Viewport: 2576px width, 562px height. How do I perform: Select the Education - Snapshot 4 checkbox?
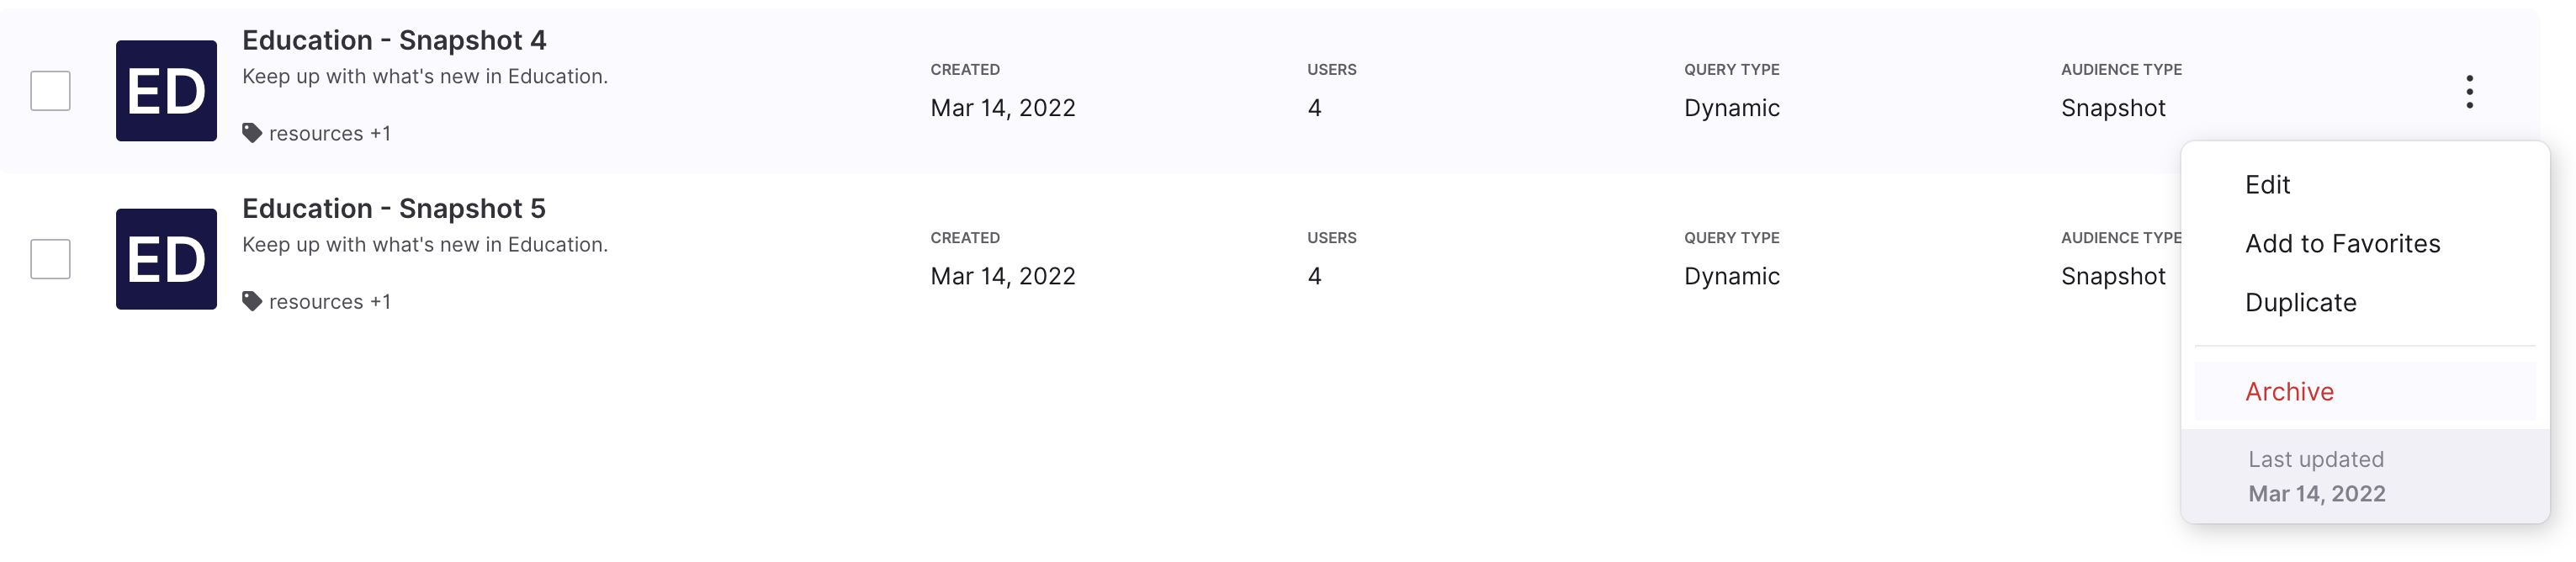pyautogui.click(x=50, y=91)
